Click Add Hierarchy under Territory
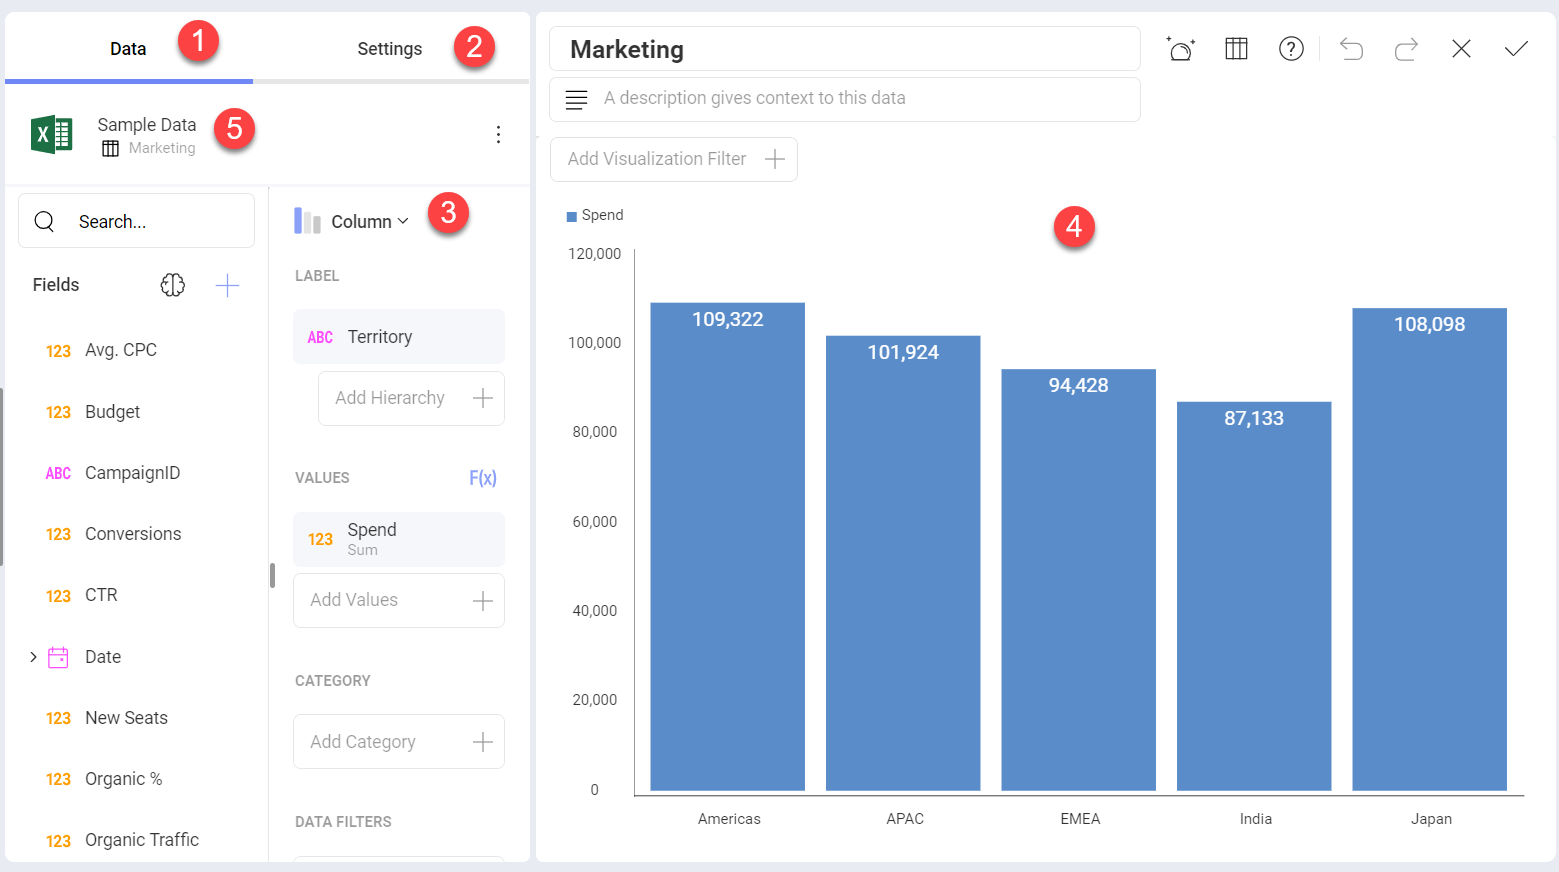This screenshot has height=872, width=1559. point(410,397)
